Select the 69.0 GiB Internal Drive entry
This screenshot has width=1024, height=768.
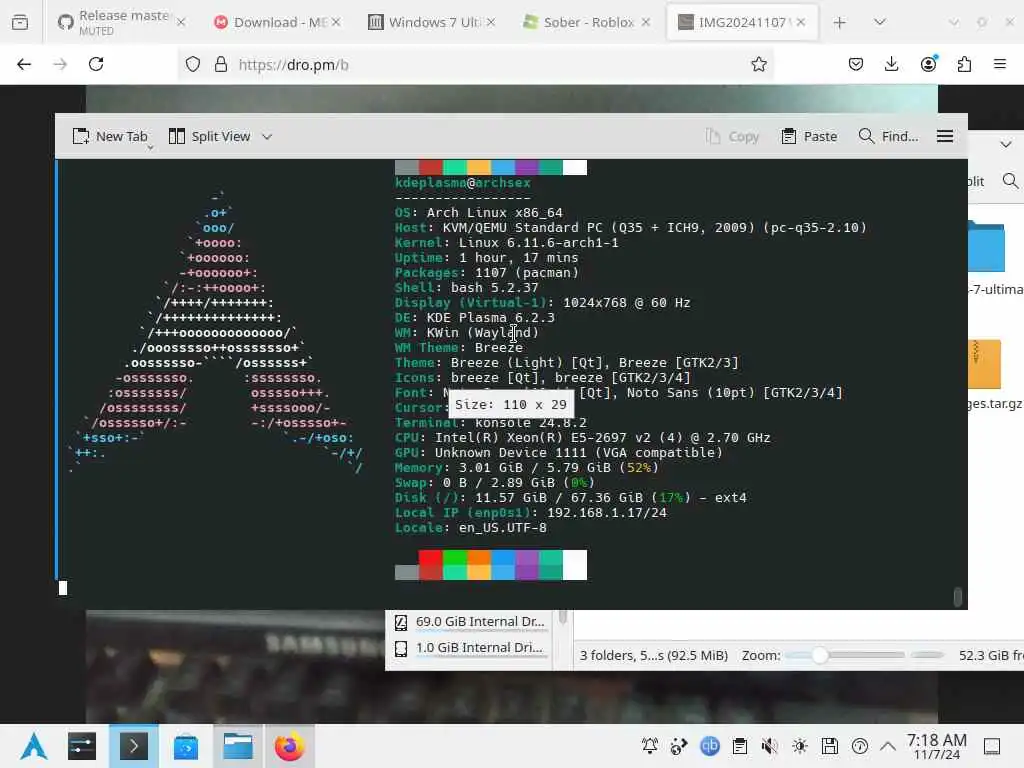[x=470, y=622]
